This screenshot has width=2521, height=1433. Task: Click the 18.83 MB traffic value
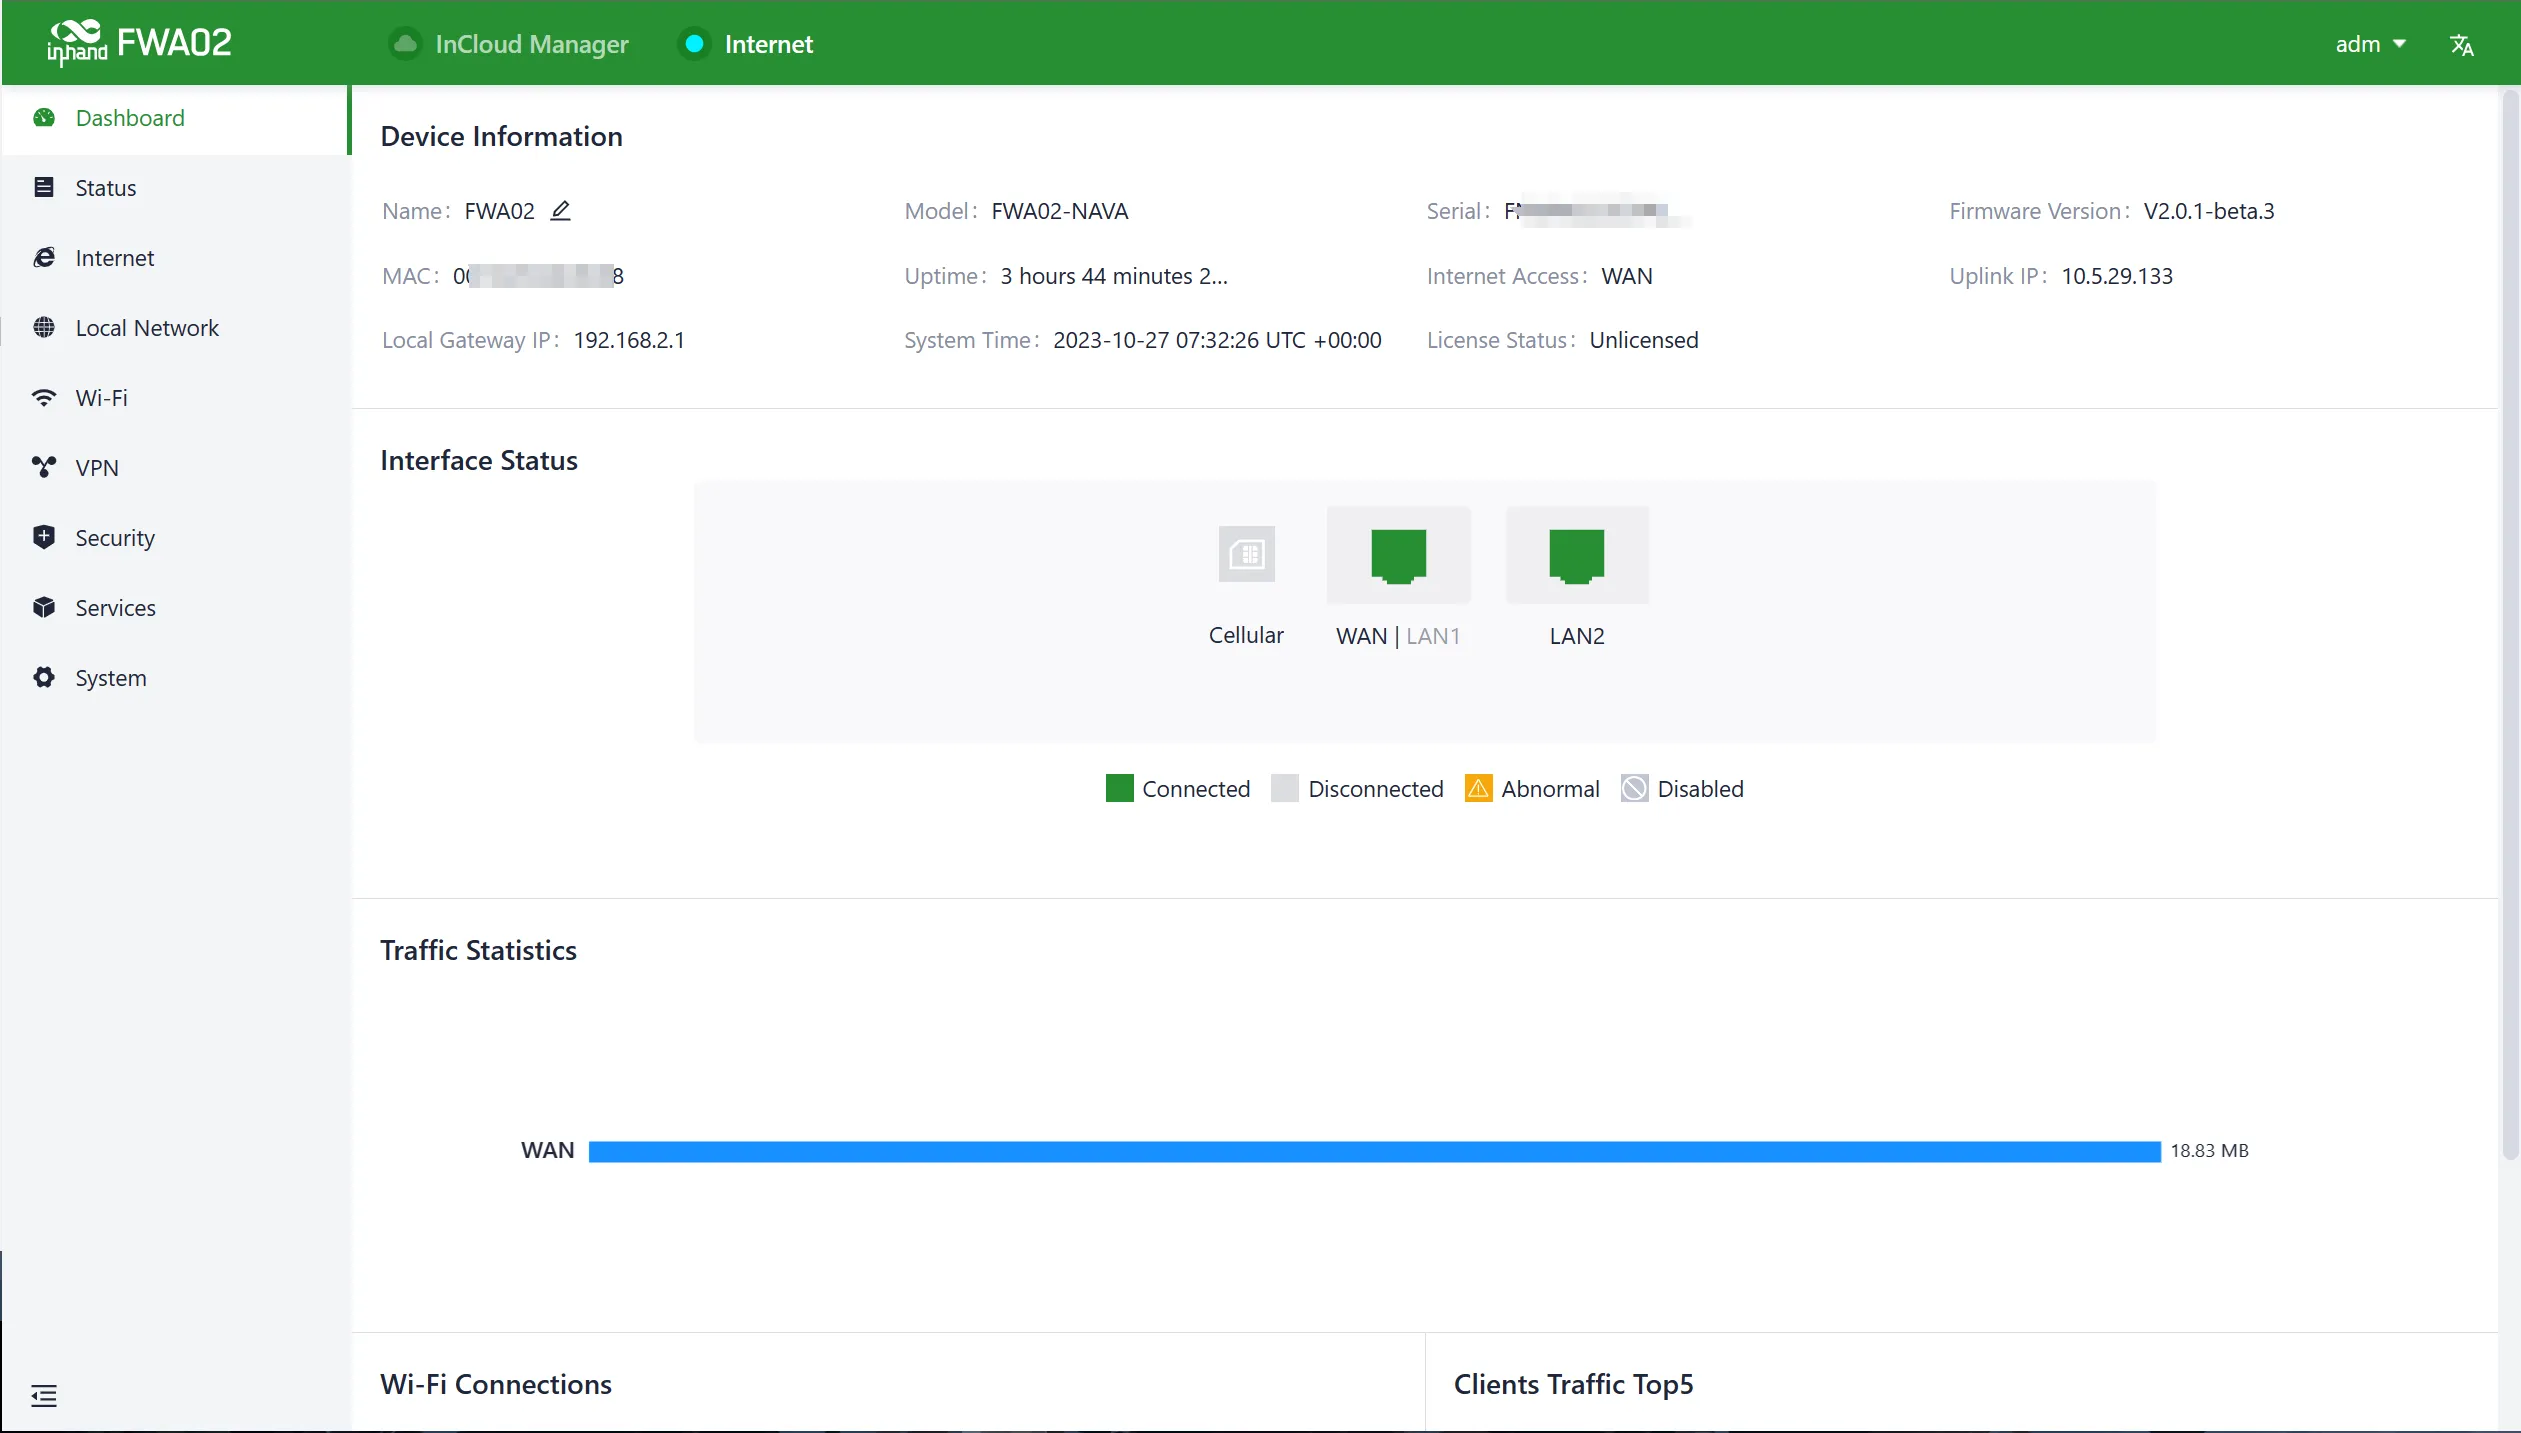2209,1151
